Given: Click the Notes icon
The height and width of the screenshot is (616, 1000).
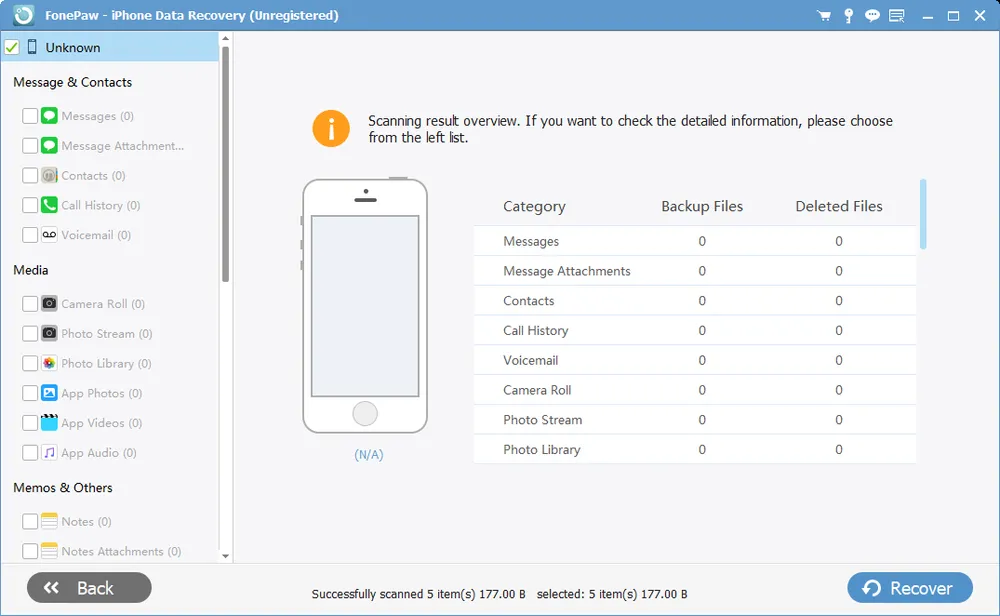Looking at the screenshot, I should point(49,521).
